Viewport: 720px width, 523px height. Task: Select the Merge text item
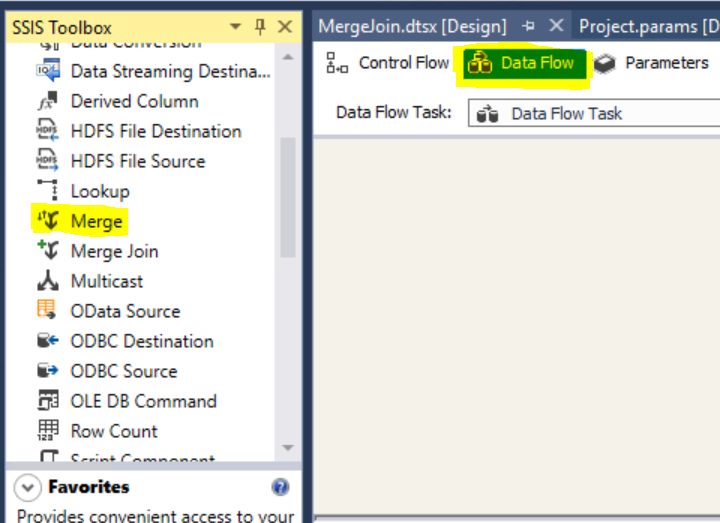97,221
